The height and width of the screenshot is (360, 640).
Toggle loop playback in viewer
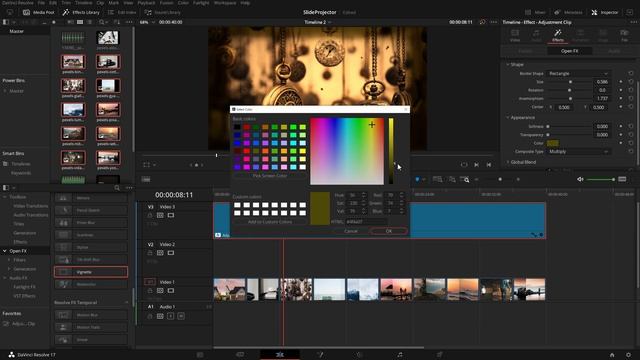pyautogui.click(x=464, y=164)
